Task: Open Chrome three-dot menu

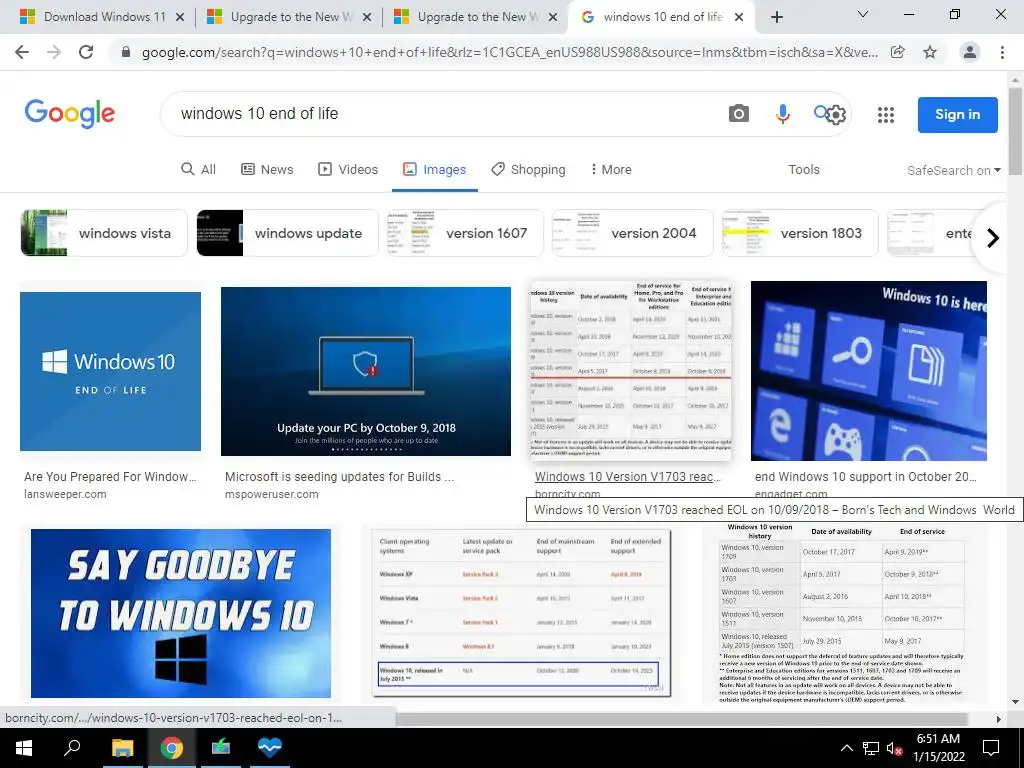Action: 1002,52
